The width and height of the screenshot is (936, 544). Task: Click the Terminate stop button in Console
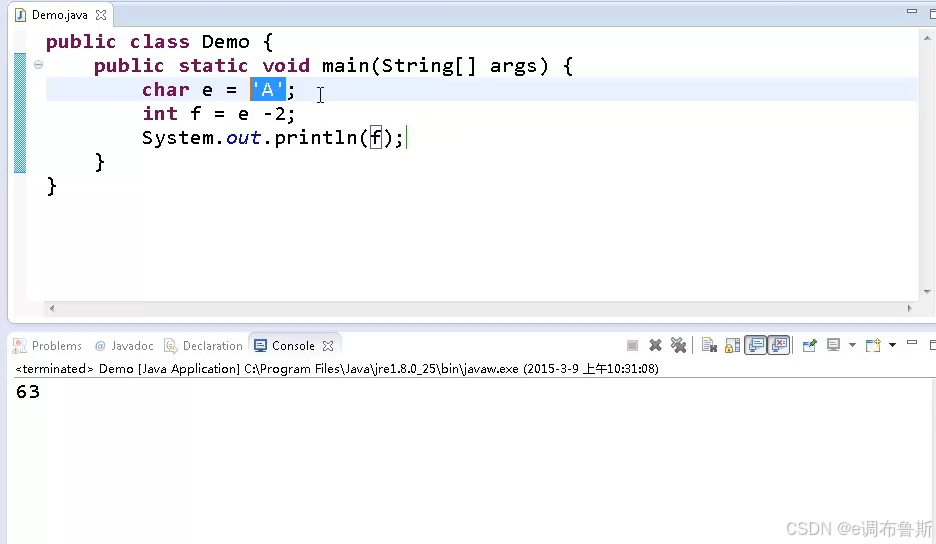(632, 345)
